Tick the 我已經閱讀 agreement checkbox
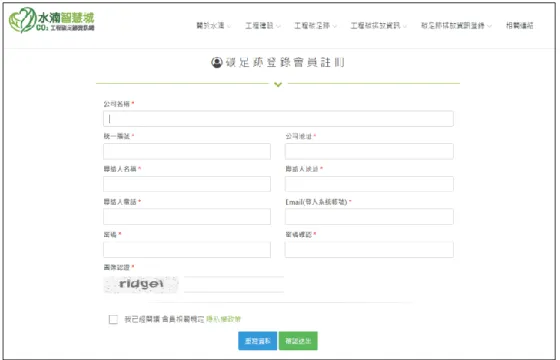This screenshot has width=560, height=360. [113, 319]
